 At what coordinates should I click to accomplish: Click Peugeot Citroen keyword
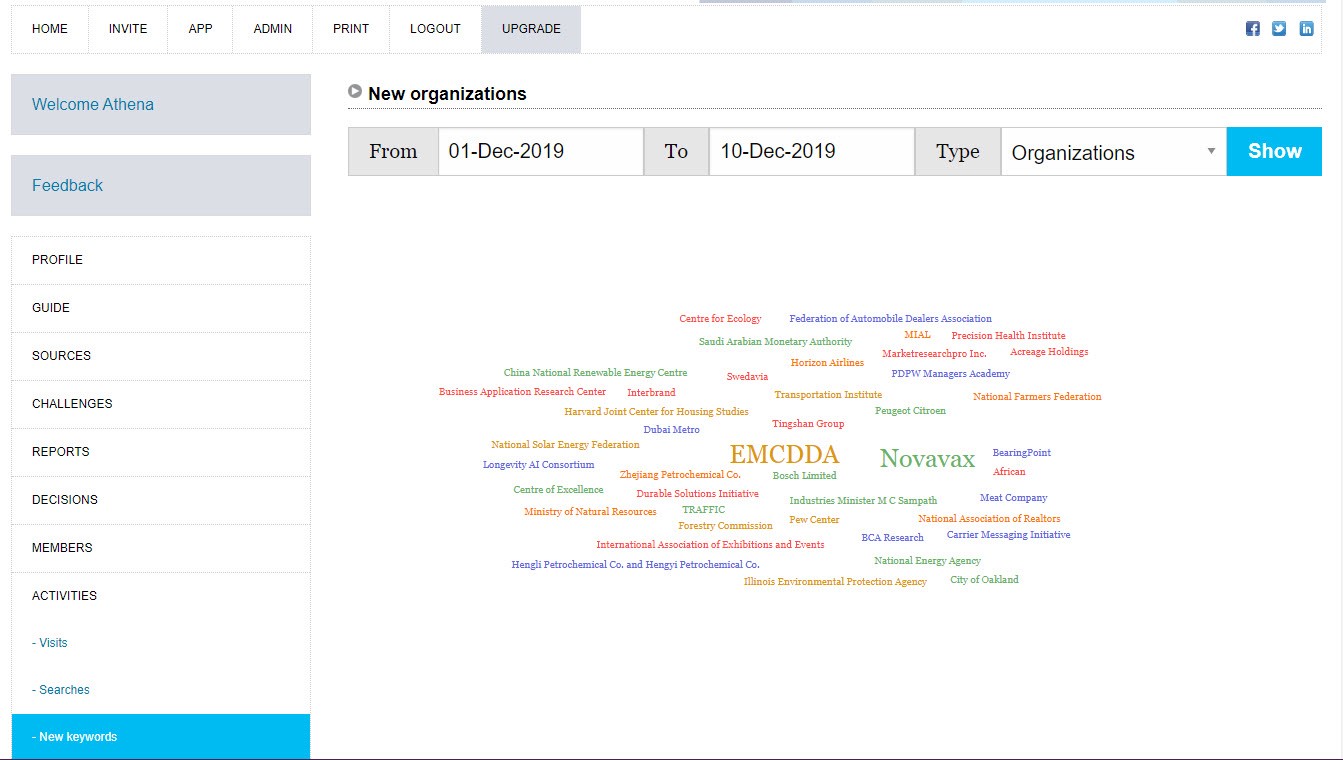coord(910,411)
